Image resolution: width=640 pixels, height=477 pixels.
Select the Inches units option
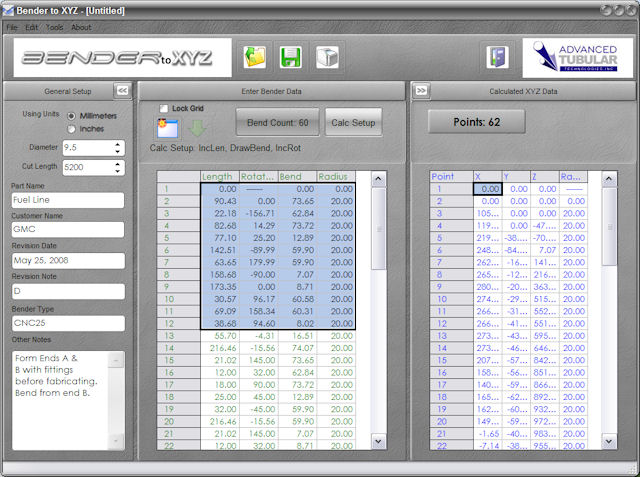pos(71,128)
